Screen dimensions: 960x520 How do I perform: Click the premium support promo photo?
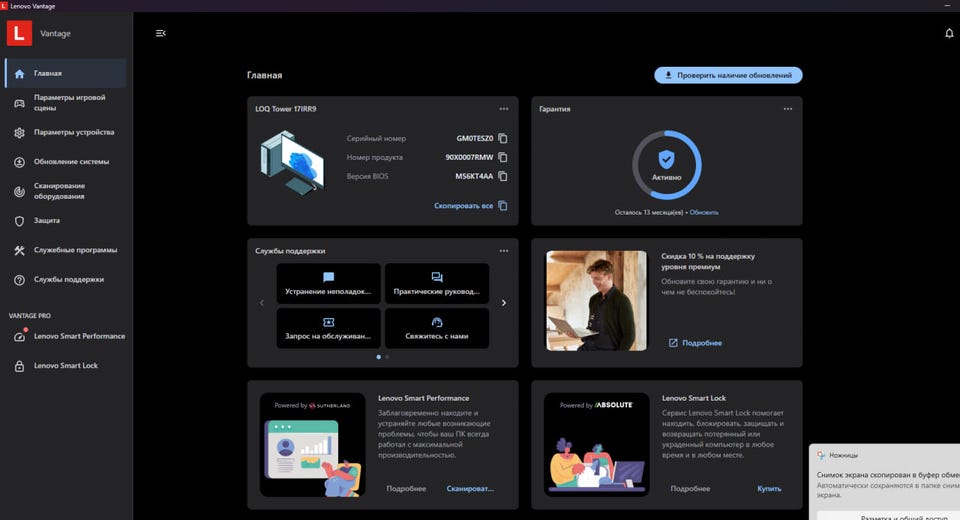[596, 301]
